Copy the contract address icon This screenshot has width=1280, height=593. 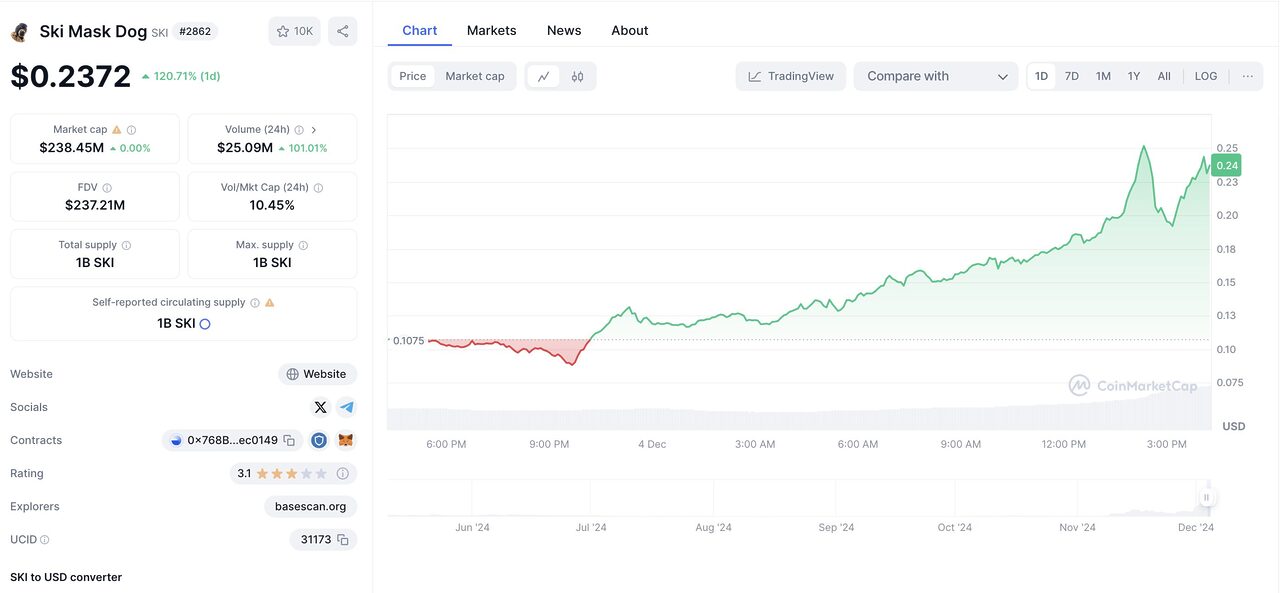click(x=289, y=440)
